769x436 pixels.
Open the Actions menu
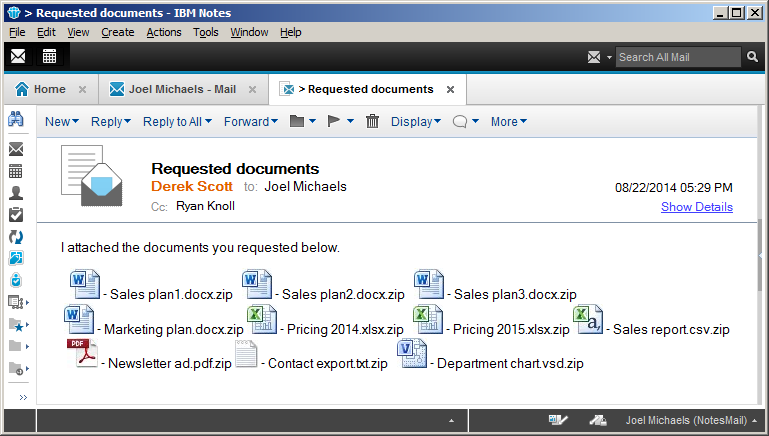tap(164, 32)
